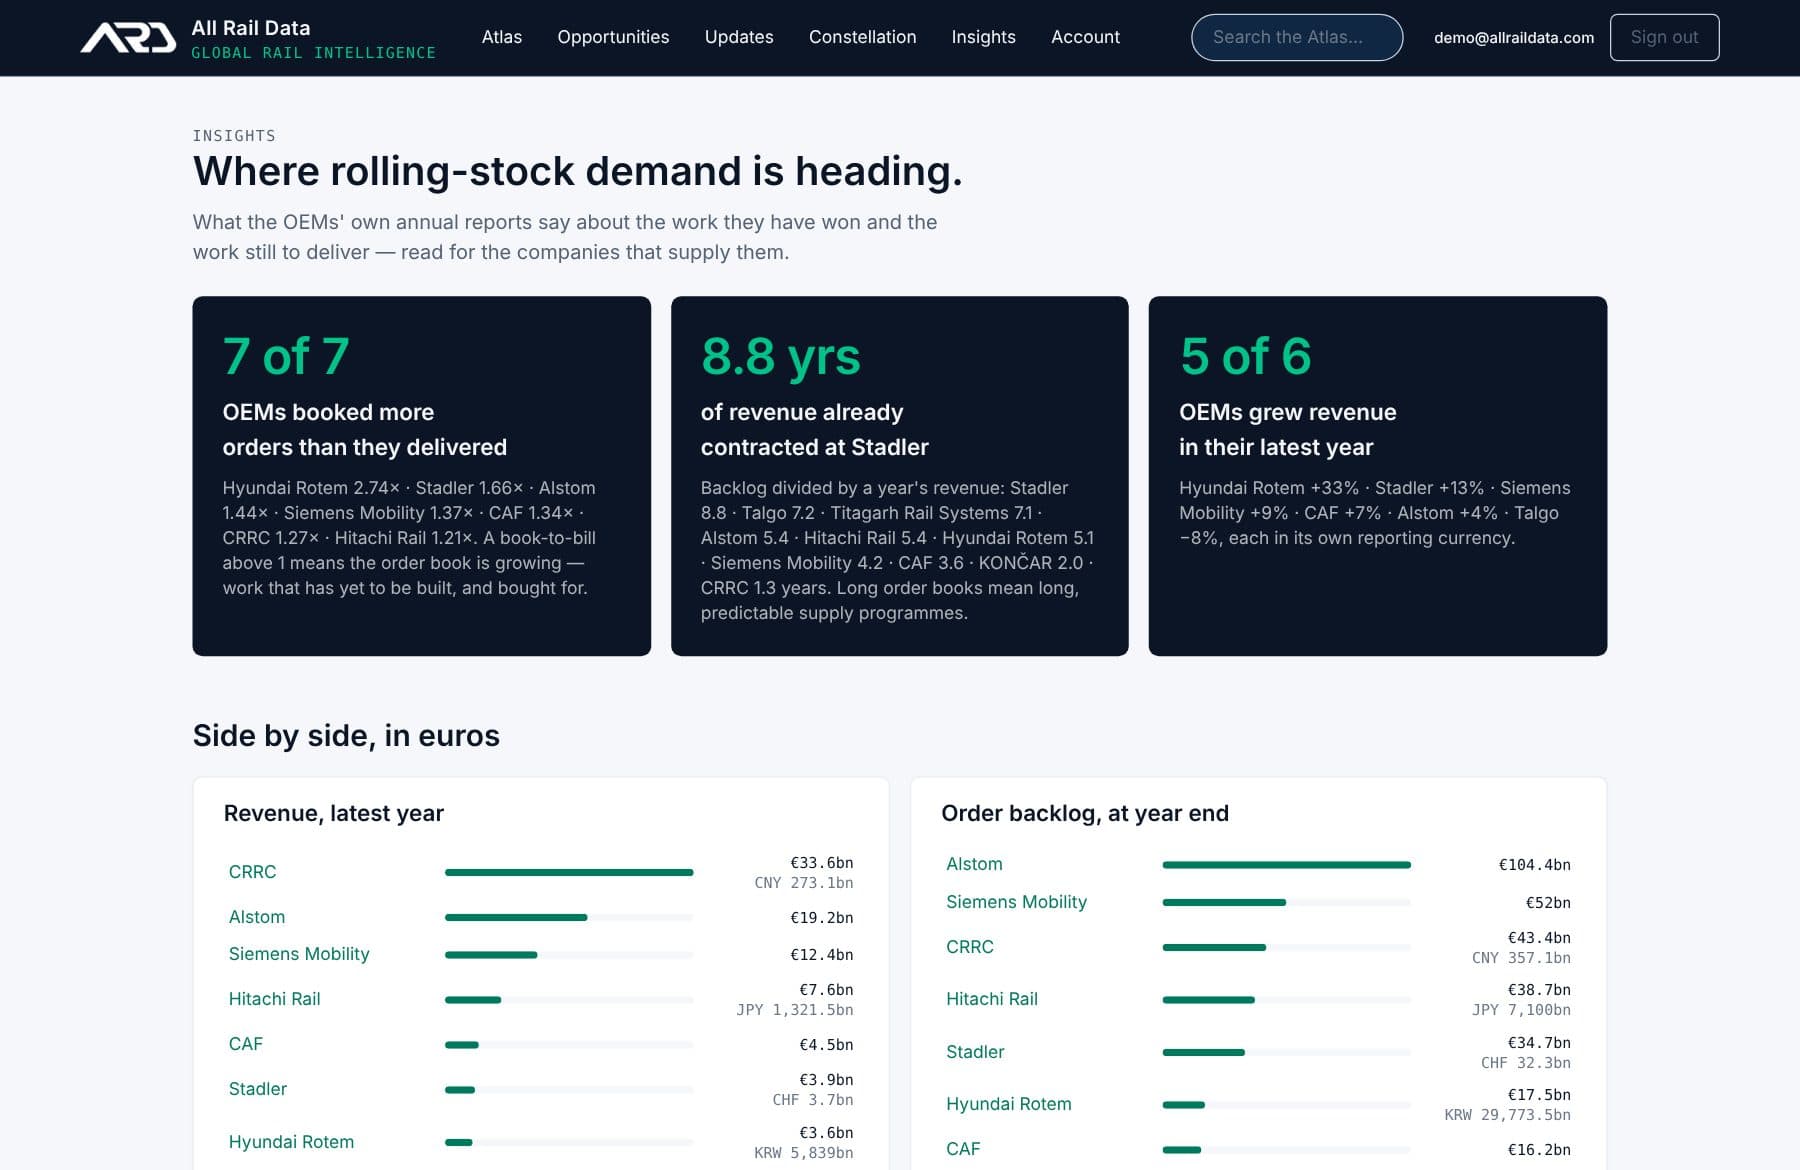The image size is (1800, 1170).
Task: Open CAF in the Order backlog list
Action: click(x=963, y=1149)
